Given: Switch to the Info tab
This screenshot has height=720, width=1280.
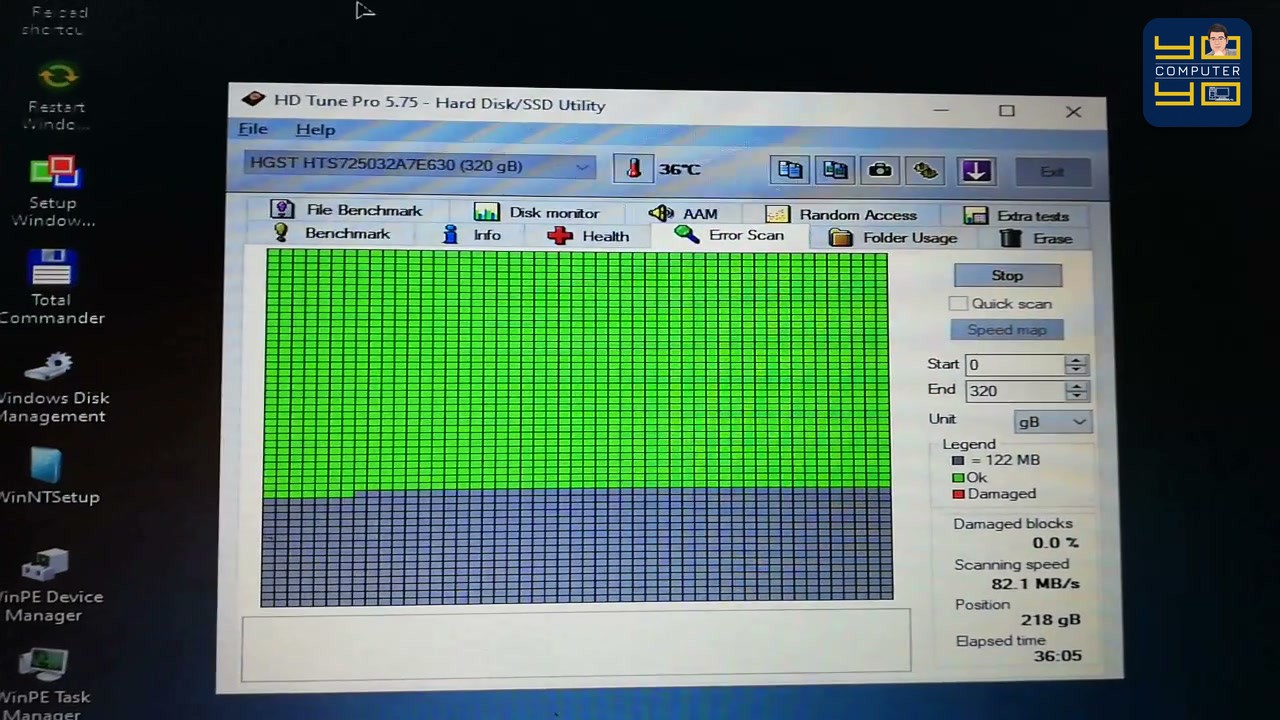Looking at the screenshot, I should (472, 235).
